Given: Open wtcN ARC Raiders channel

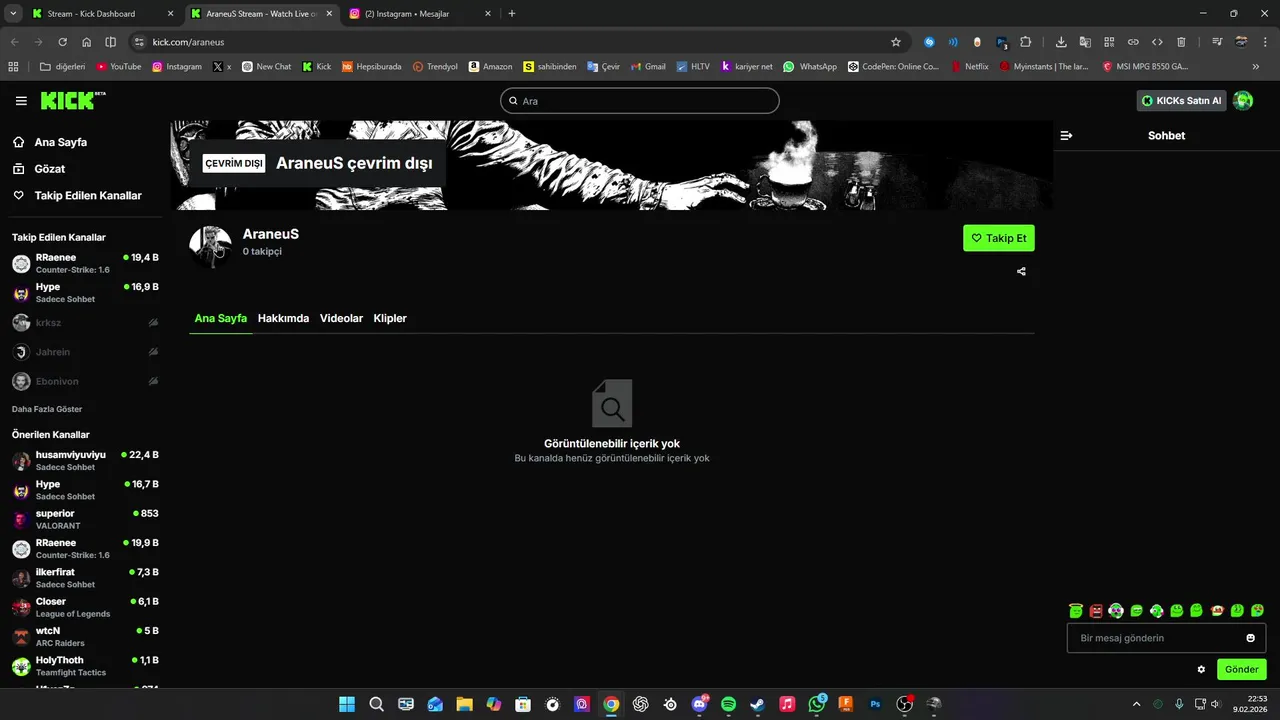Looking at the screenshot, I should pos(85,637).
